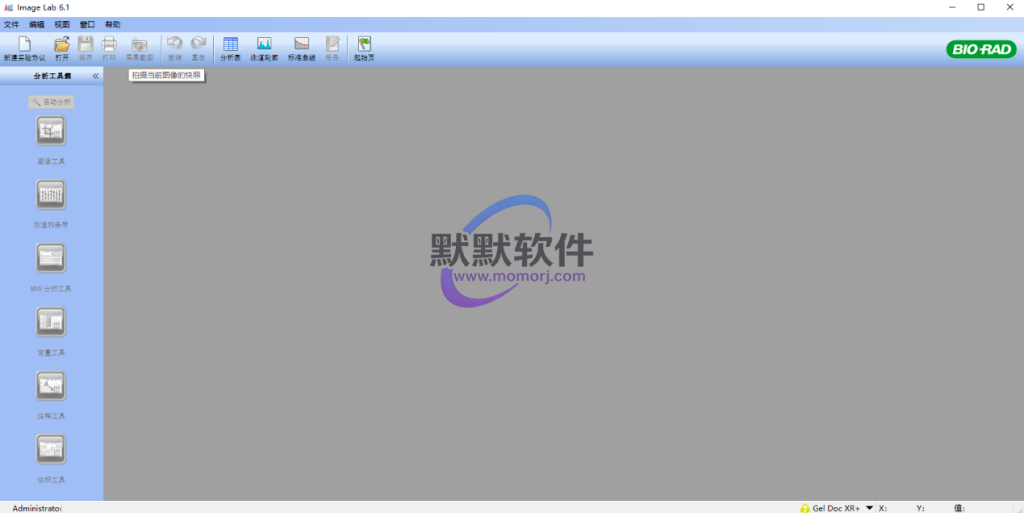Click the yellow warning icon in status bar
The height and width of the screenshot is (513, 1024).
pyautogui.click(x=805, y=508)
